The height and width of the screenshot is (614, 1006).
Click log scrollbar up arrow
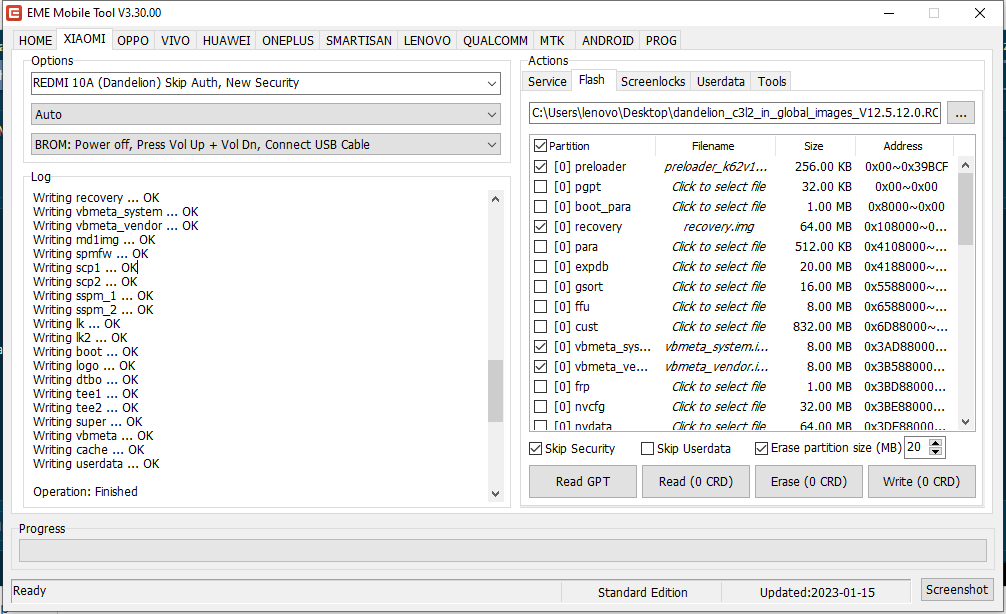495,199
